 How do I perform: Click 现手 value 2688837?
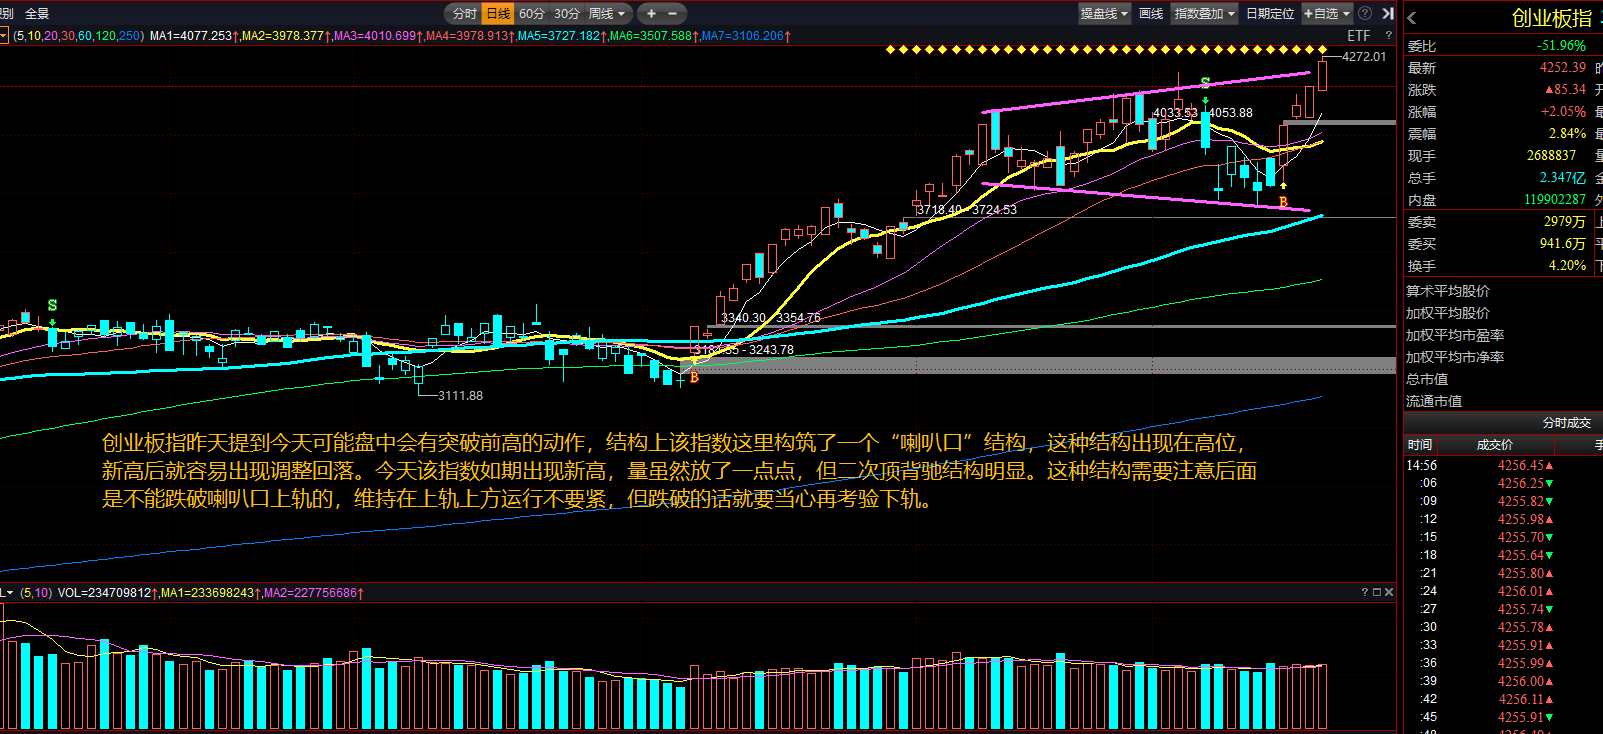point(1551,156)
